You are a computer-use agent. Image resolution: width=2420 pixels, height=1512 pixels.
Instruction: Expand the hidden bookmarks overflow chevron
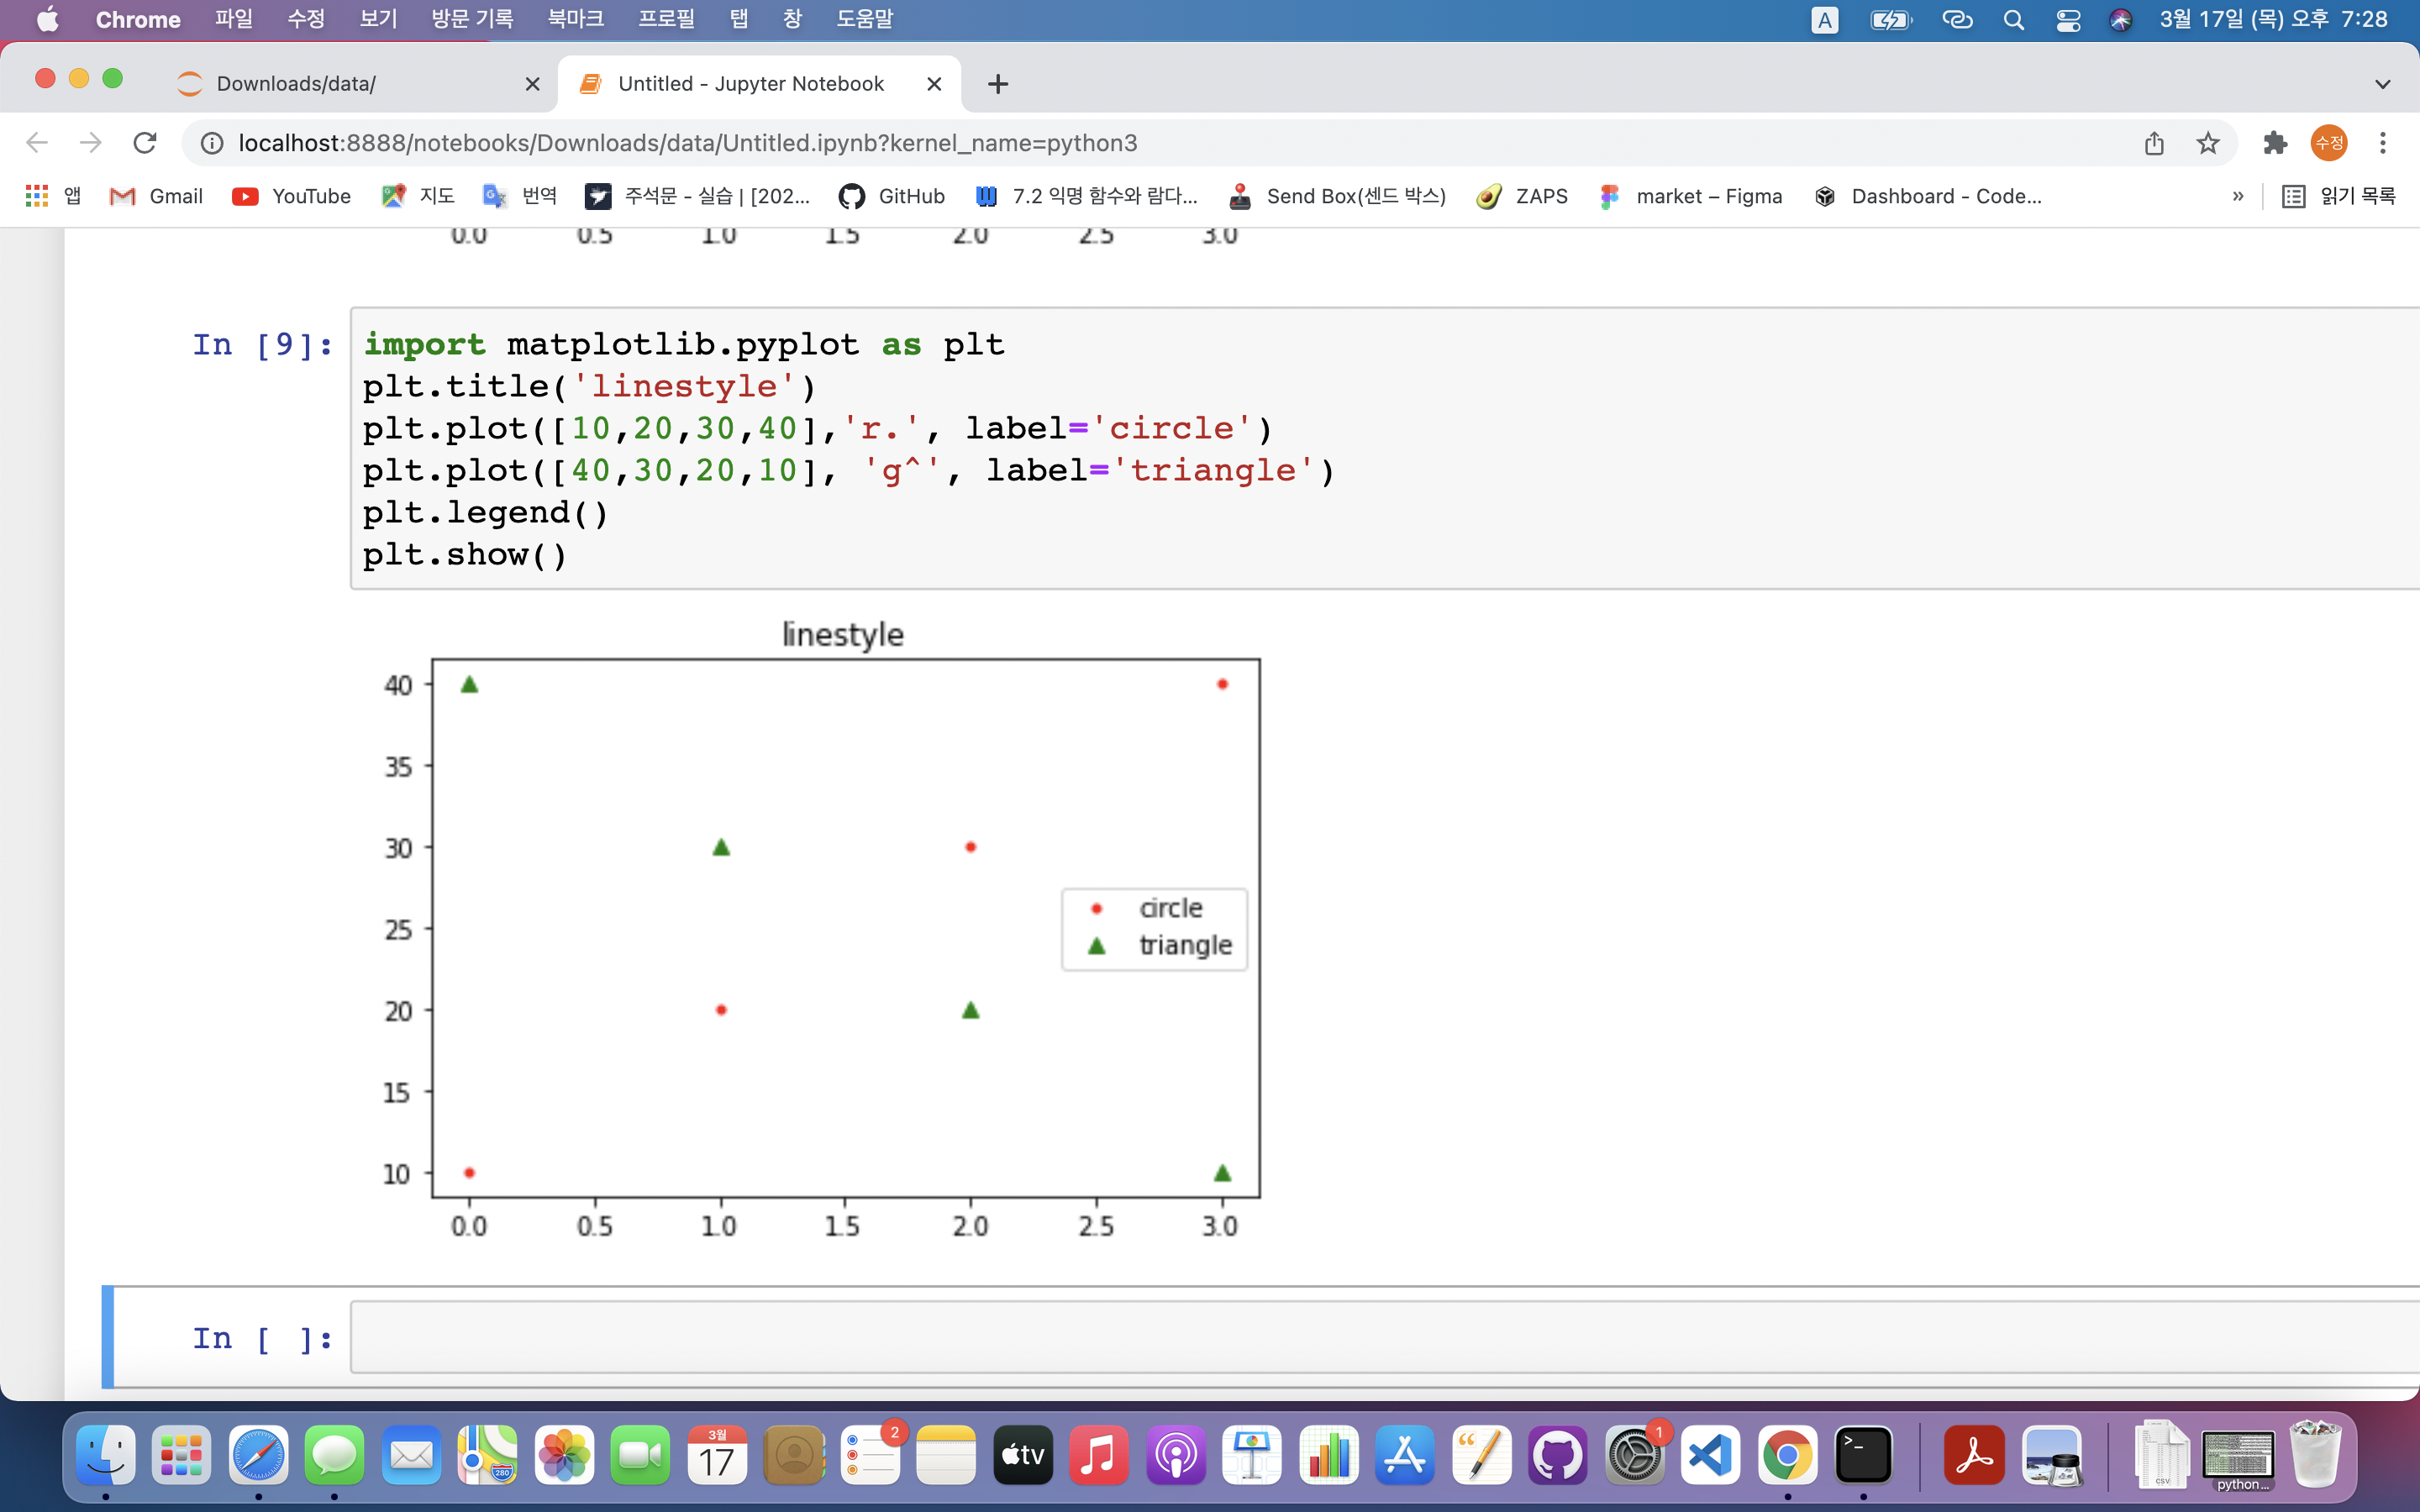tap(2238, 196)
